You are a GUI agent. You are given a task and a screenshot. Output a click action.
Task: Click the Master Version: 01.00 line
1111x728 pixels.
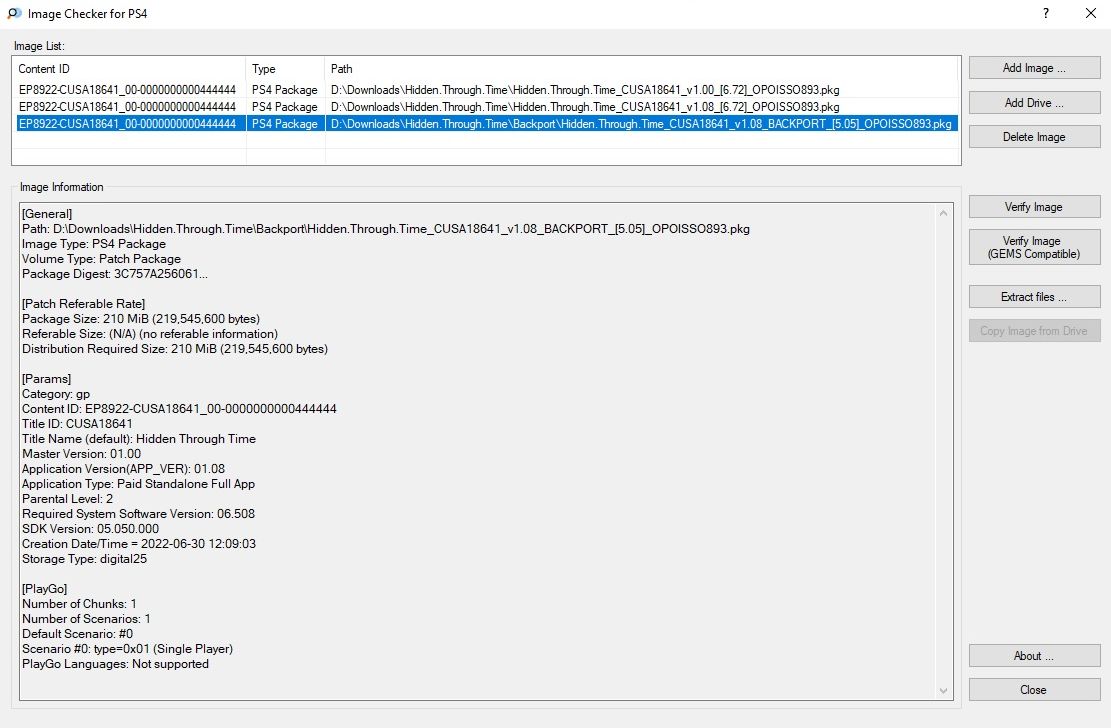[x=81, y=454]
